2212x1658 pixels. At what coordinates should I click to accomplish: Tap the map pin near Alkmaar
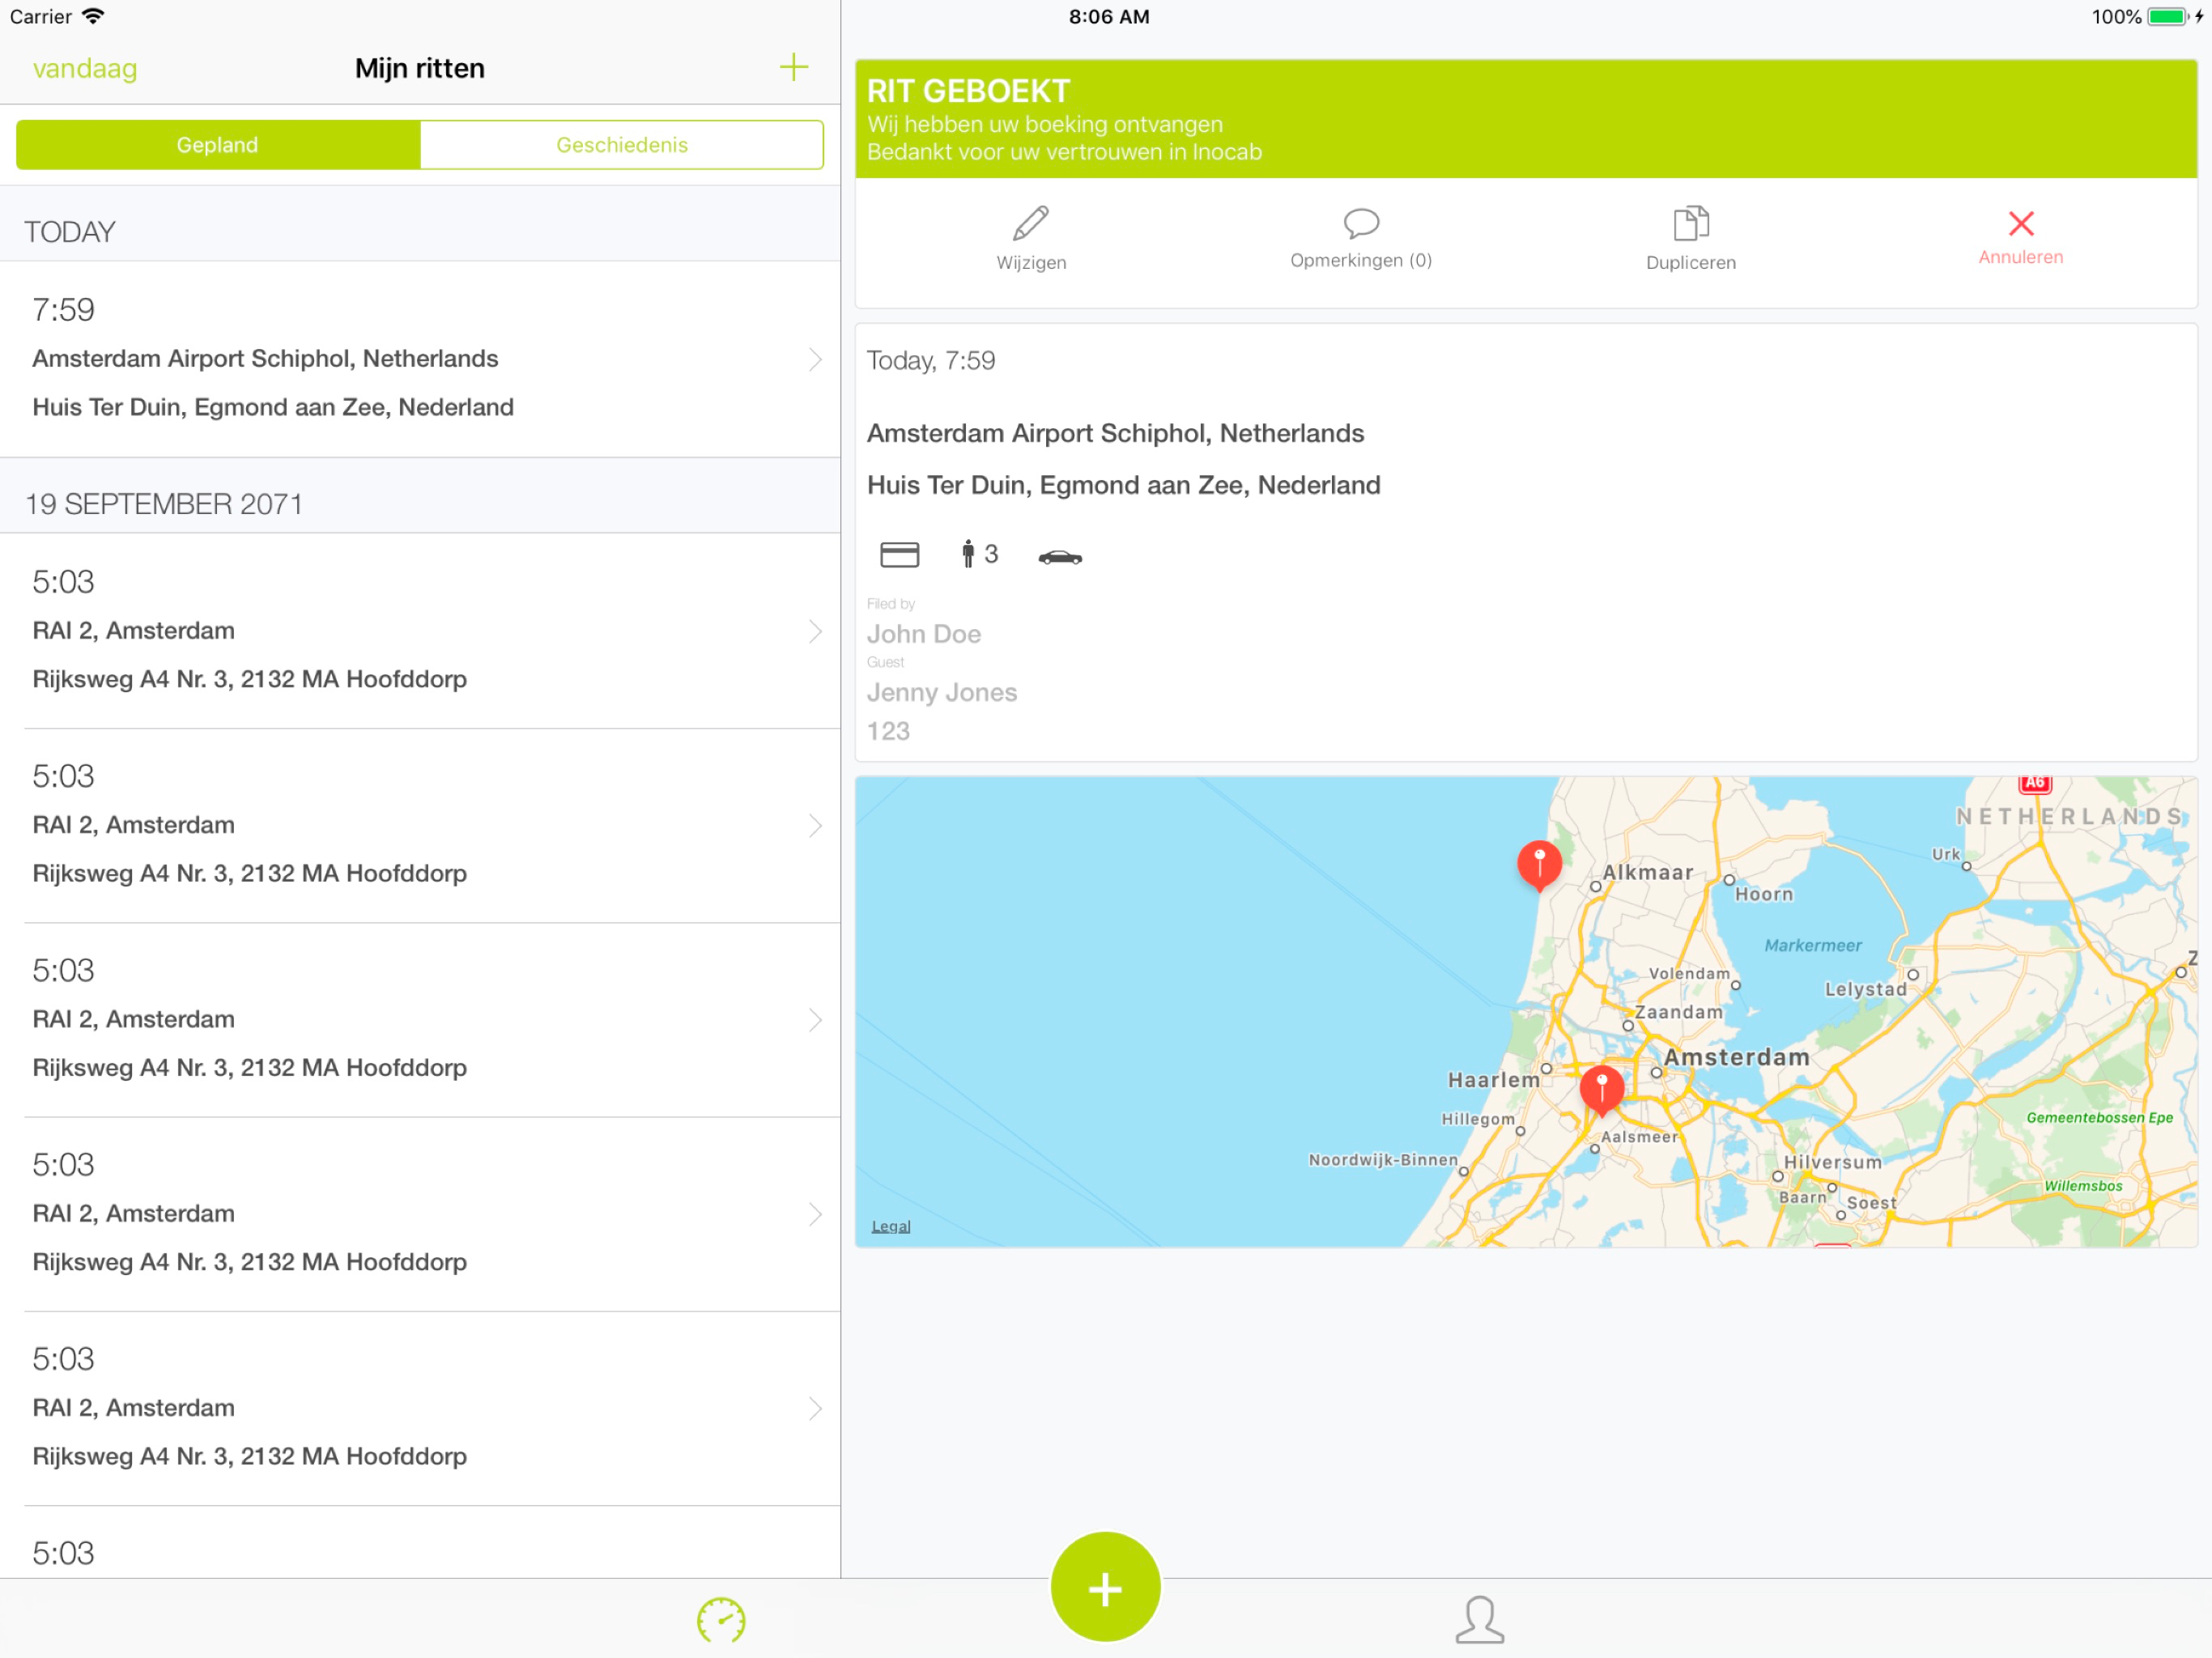click(1539, 865)
